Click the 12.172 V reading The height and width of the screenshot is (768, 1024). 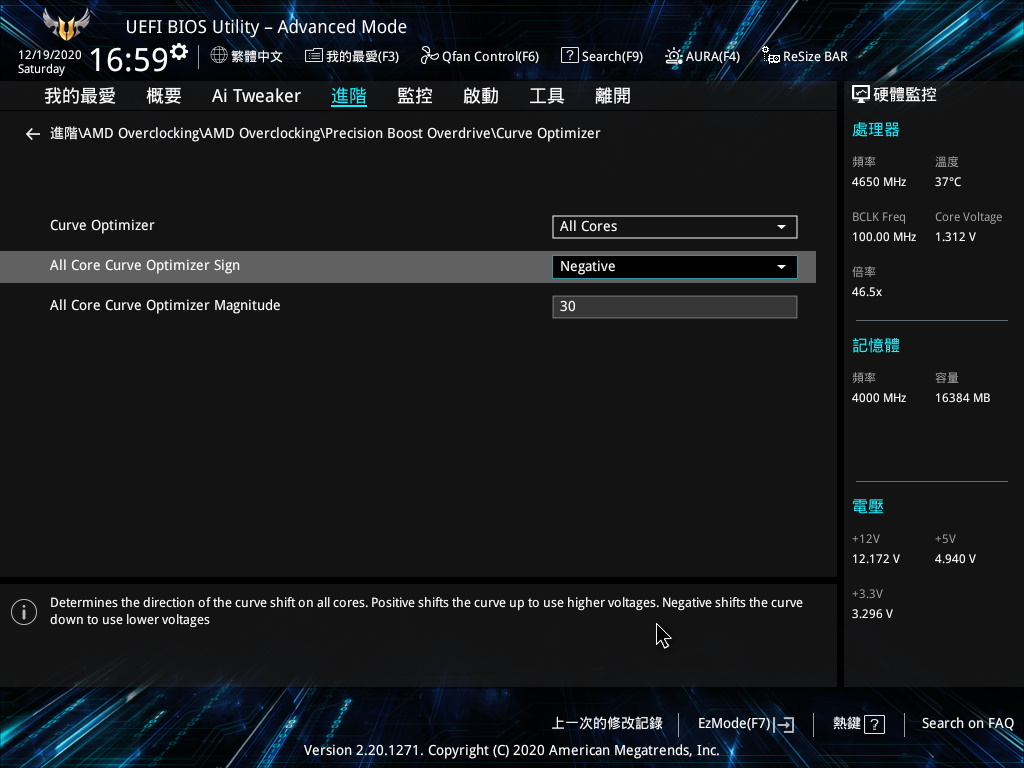click(876, 559)
